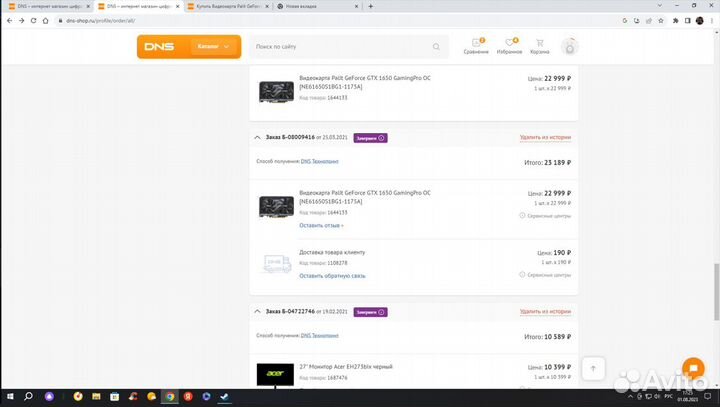Open Windows taskbar search
Screen dimensions: 720x407
pos(28,396)
